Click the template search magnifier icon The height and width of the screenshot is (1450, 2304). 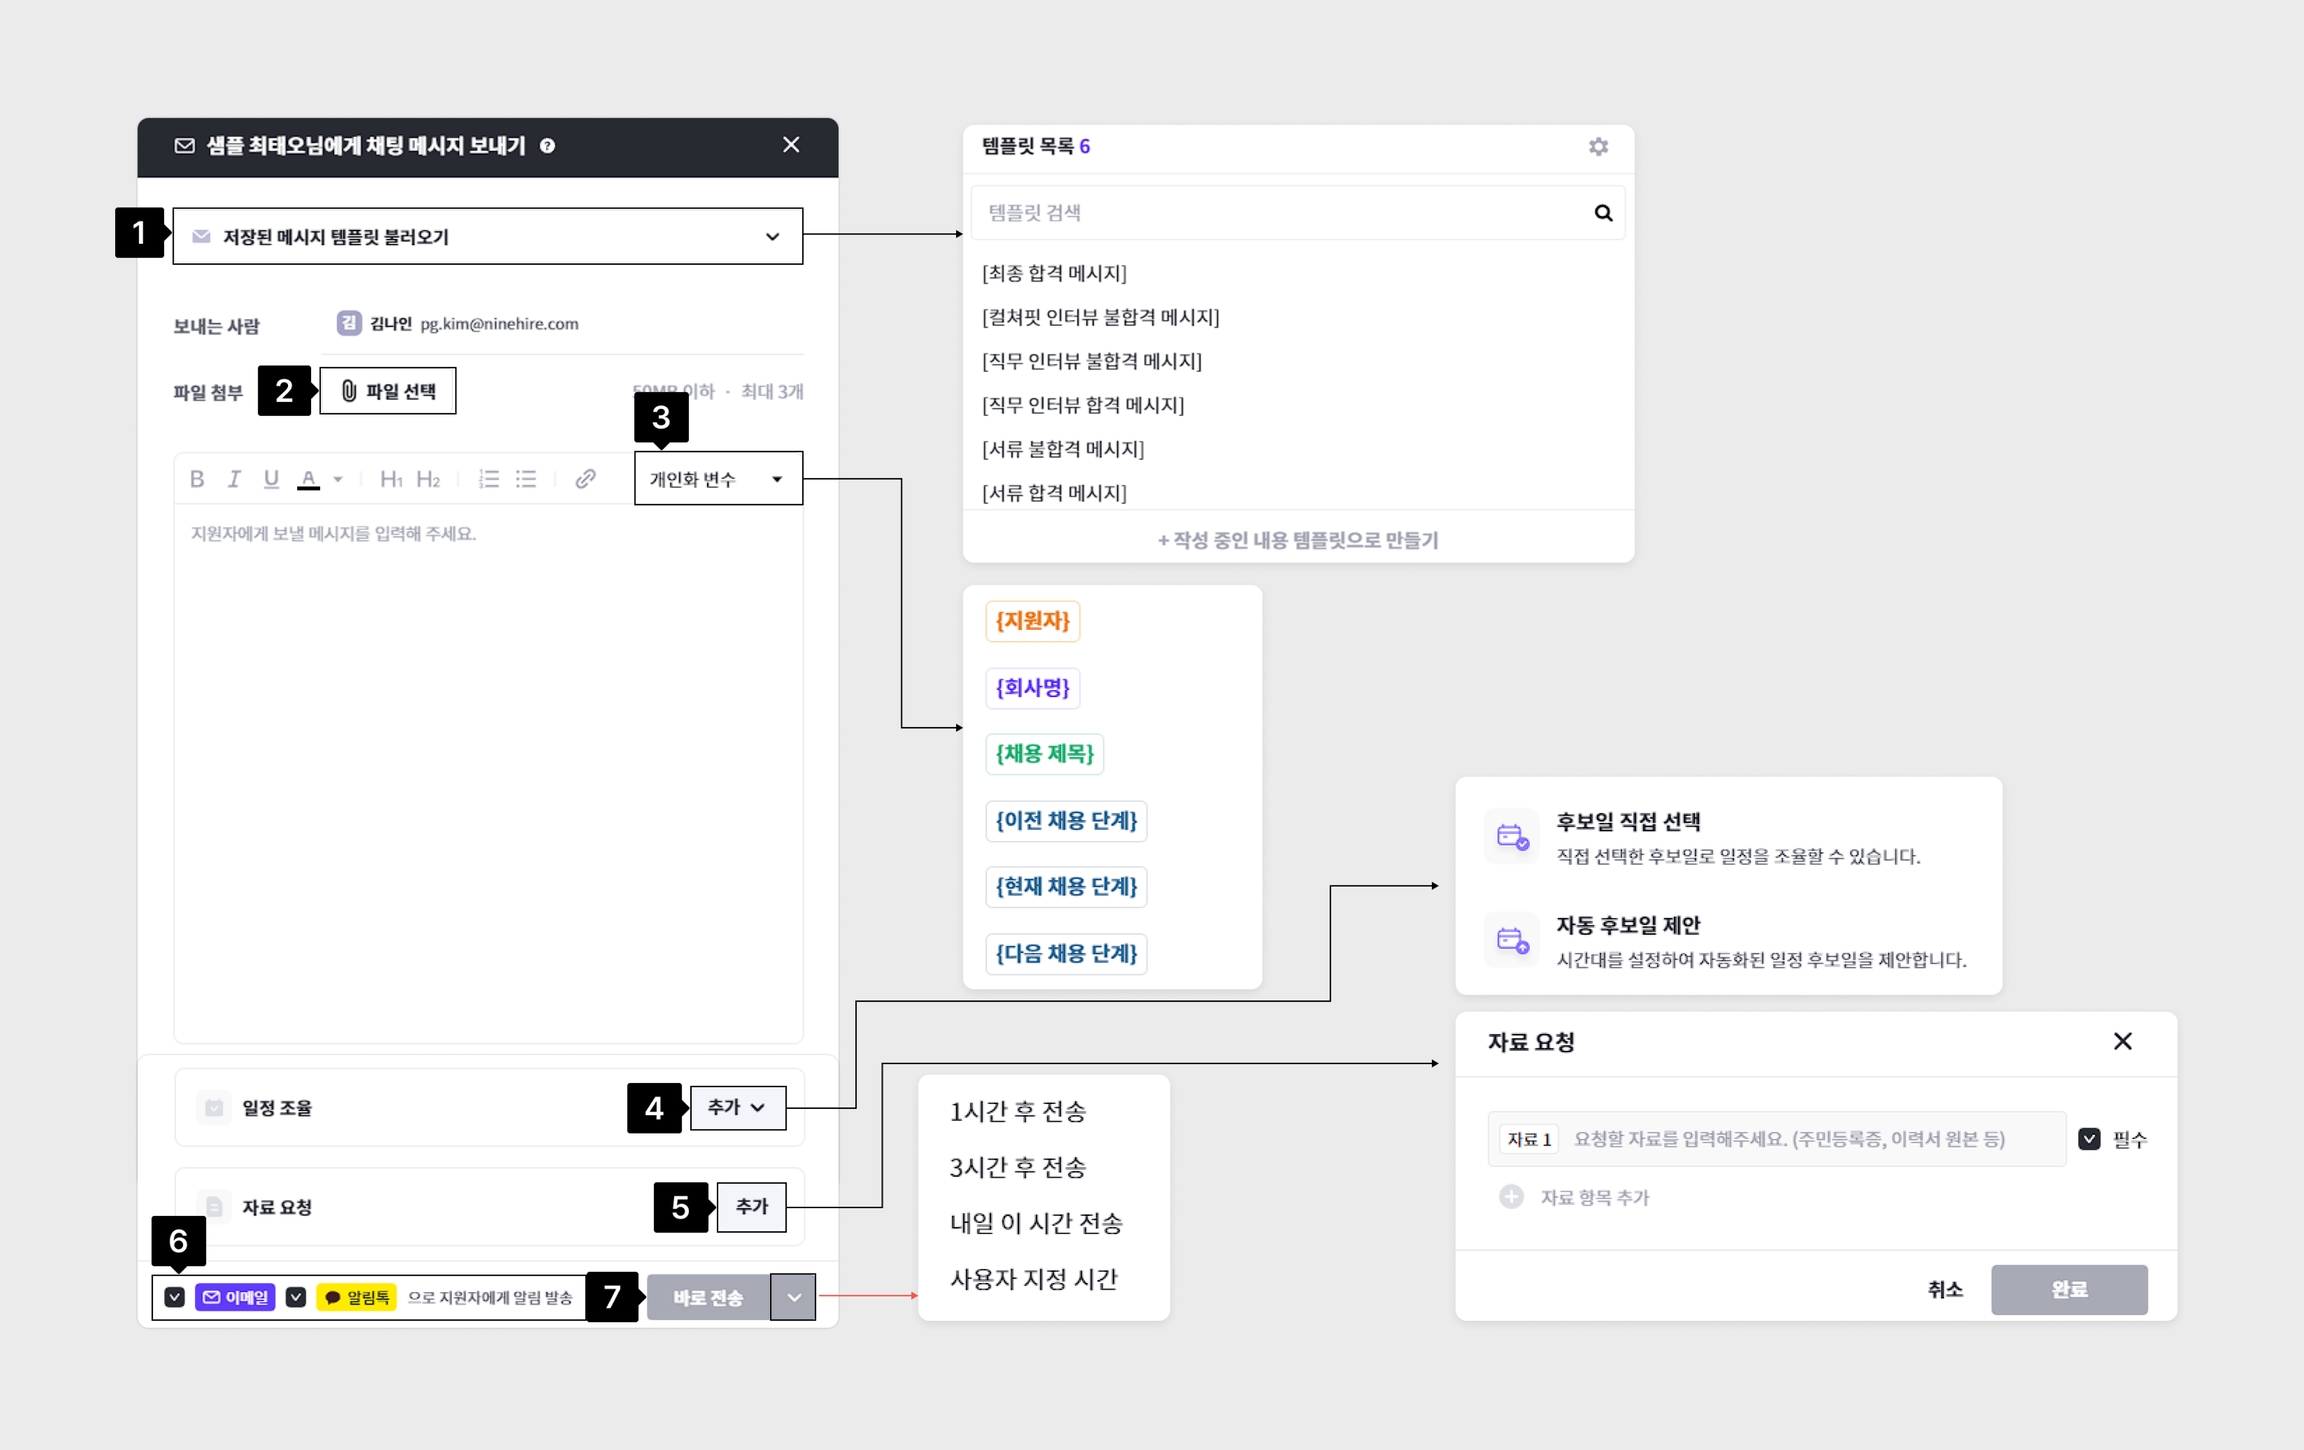click(1603, 213)
